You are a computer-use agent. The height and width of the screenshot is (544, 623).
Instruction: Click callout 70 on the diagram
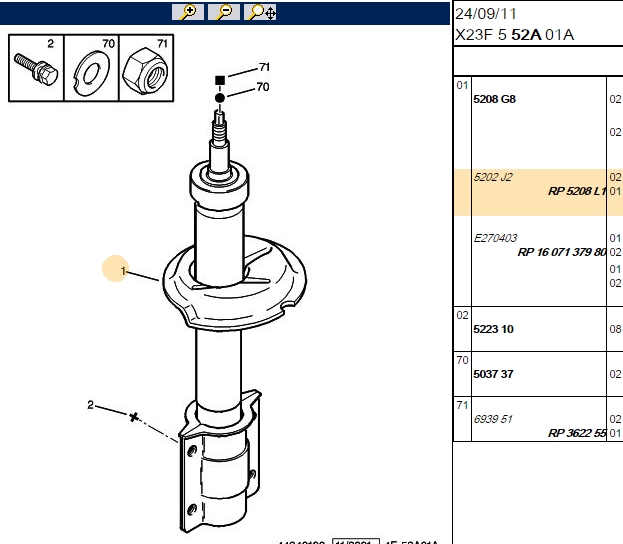(263, 87)
